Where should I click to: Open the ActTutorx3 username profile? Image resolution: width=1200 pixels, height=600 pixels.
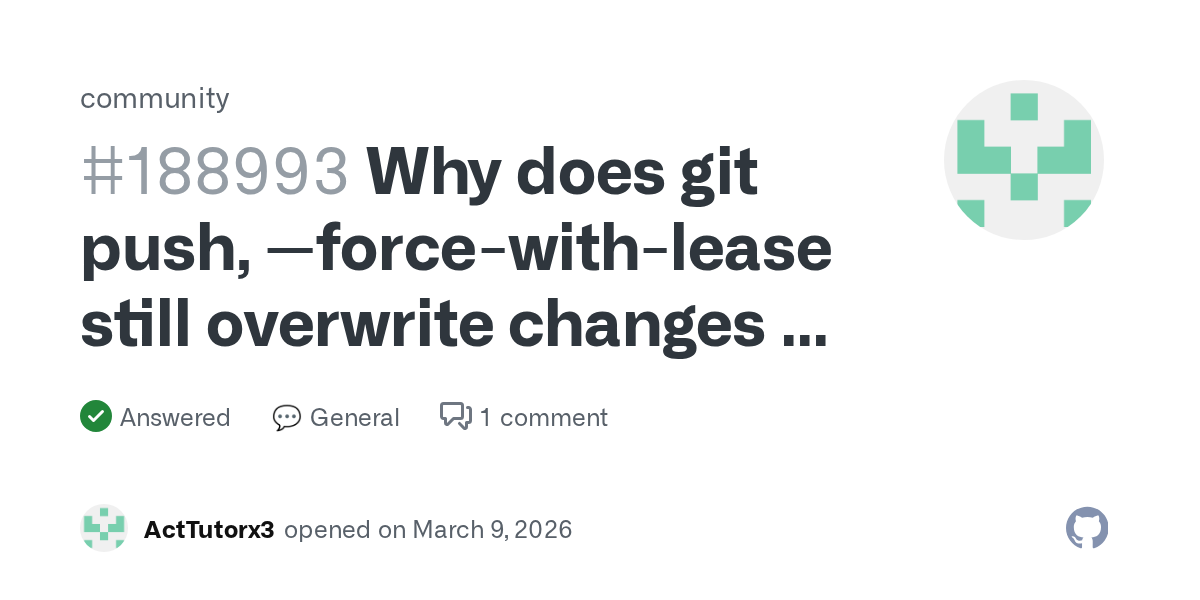(209, 529)
